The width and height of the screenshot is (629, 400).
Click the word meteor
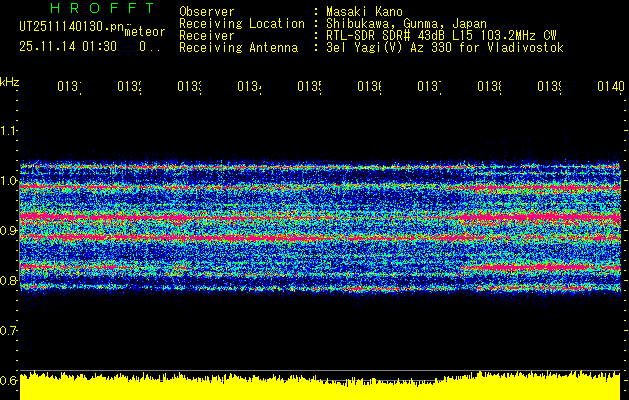[145, 32]
